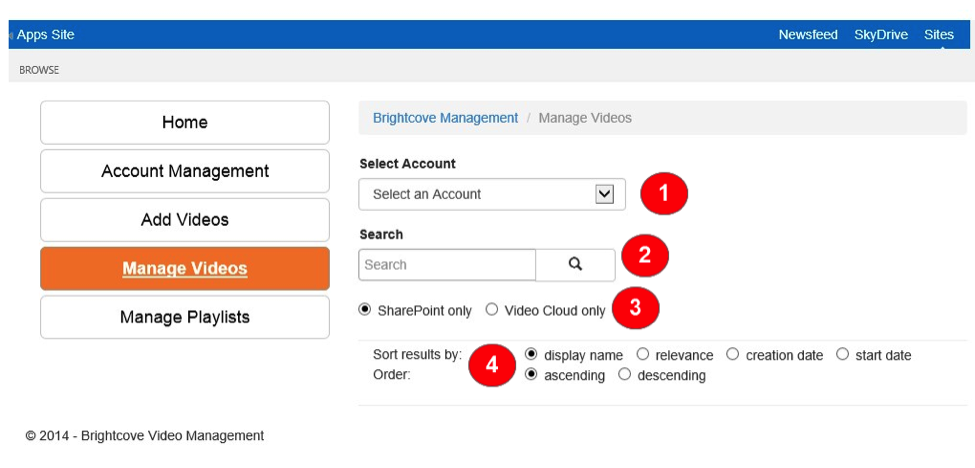Sort results by relevance
The image size is (975, 468).
(643, 354)
